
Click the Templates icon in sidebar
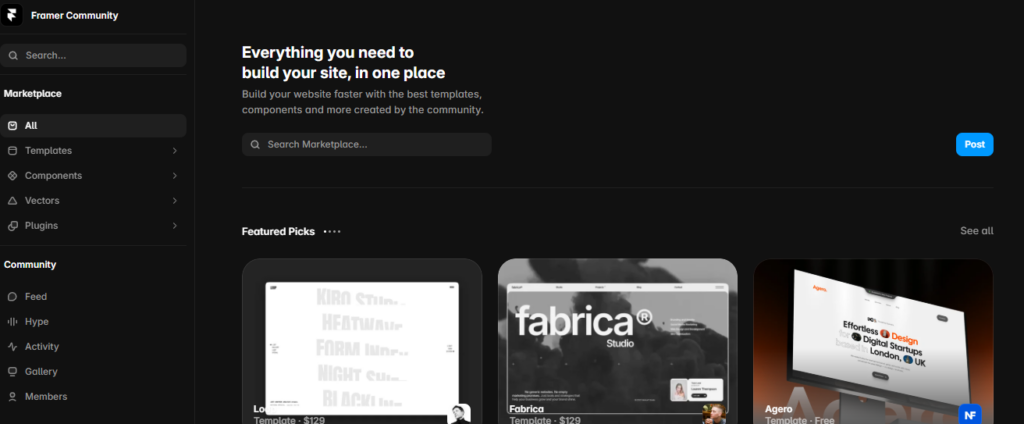[x=12, y=151]
